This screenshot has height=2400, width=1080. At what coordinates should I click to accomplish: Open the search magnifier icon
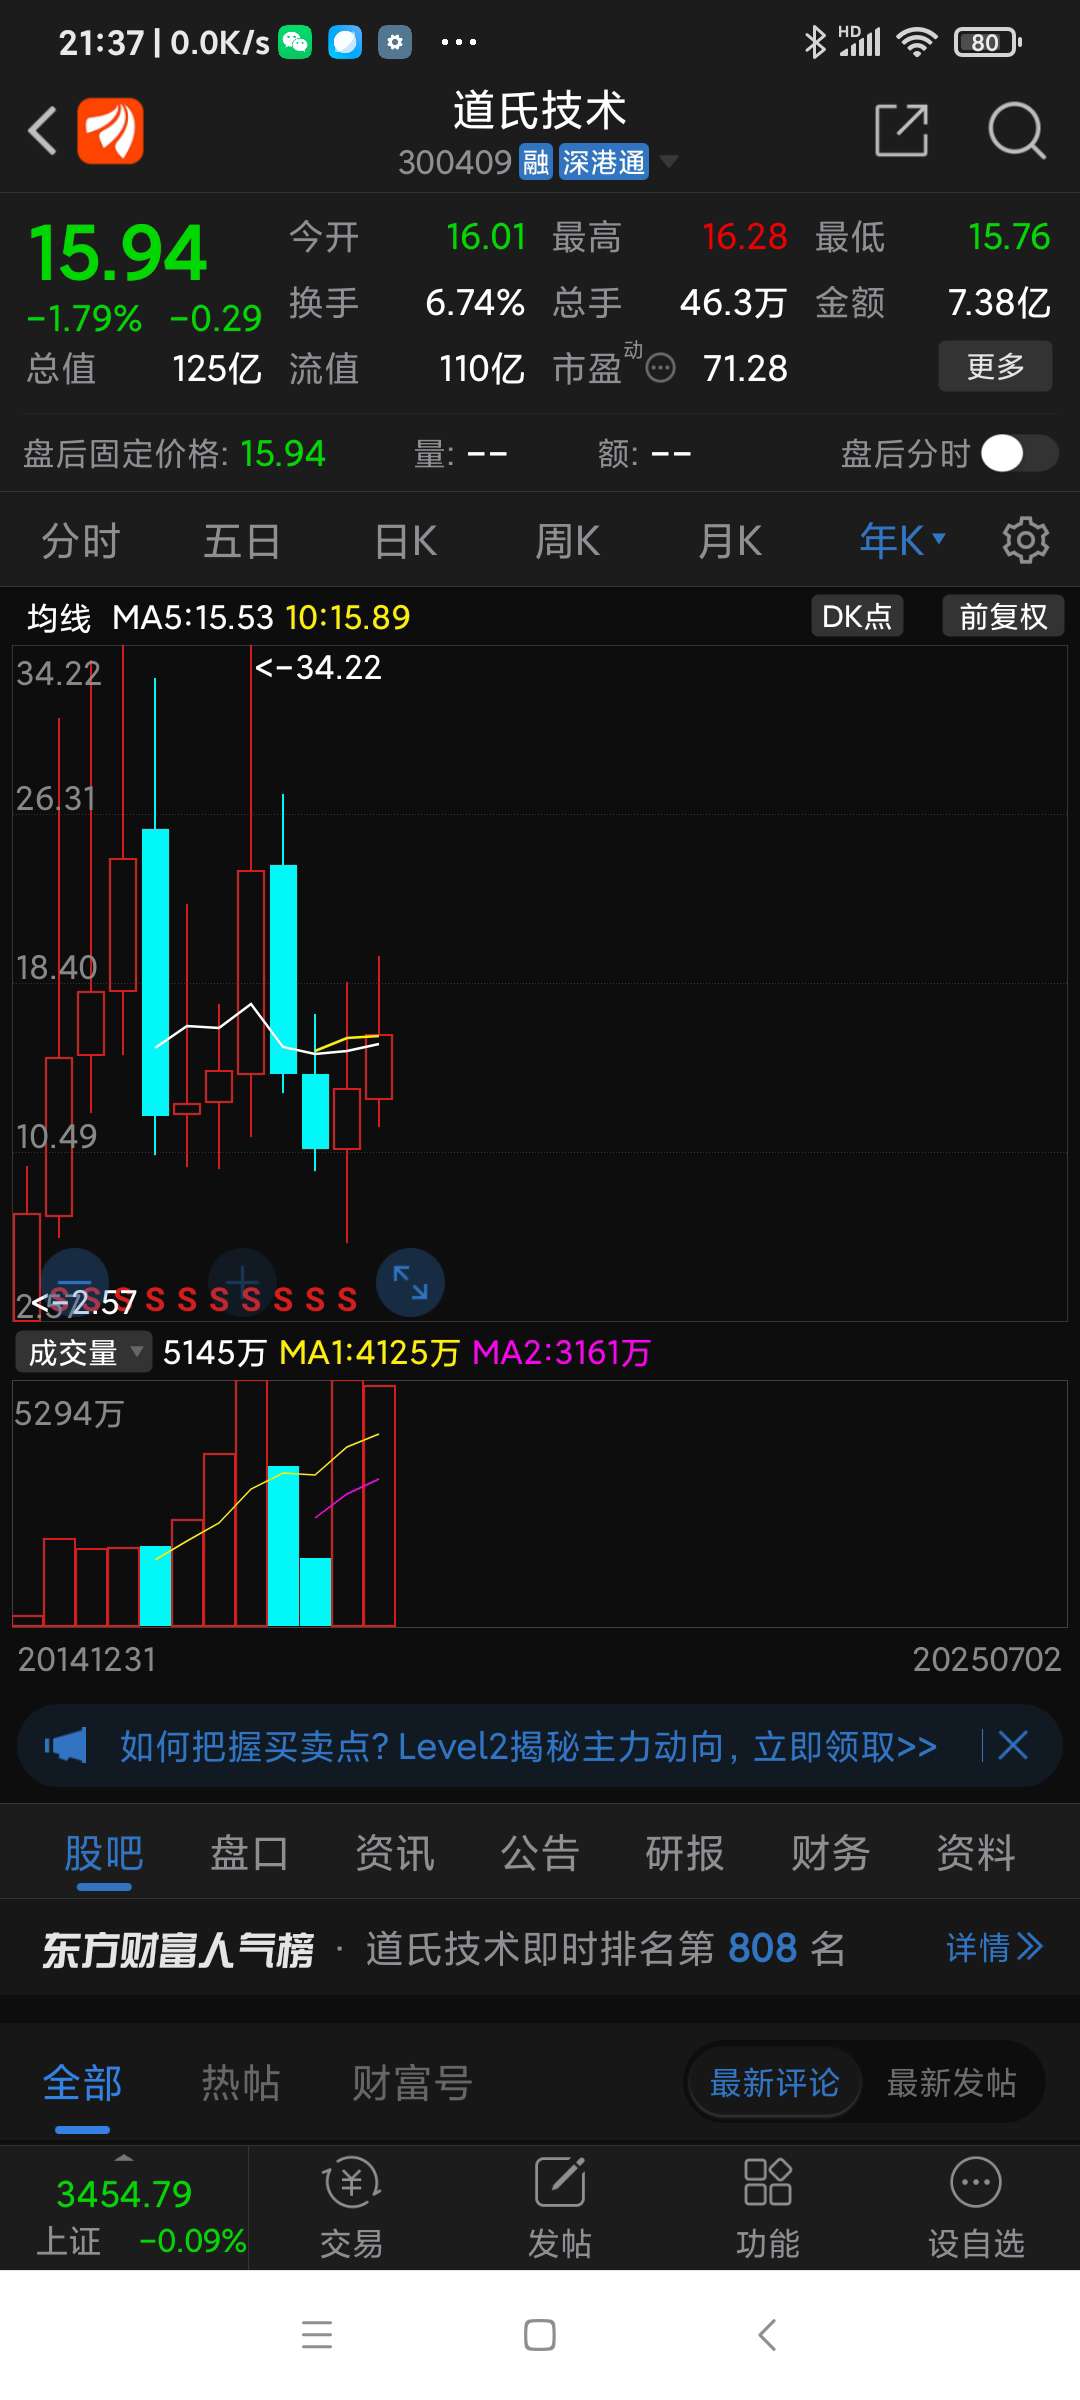(x=1016, y=130)
